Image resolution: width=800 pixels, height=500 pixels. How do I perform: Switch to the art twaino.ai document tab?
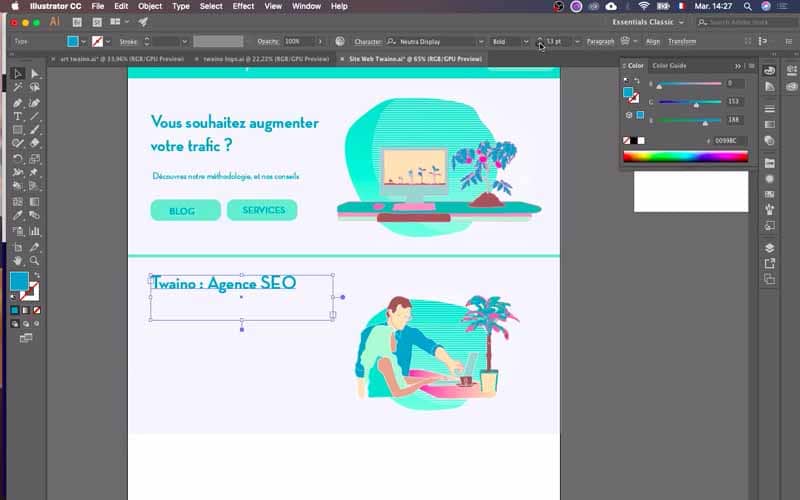click(x=122, y=59)
